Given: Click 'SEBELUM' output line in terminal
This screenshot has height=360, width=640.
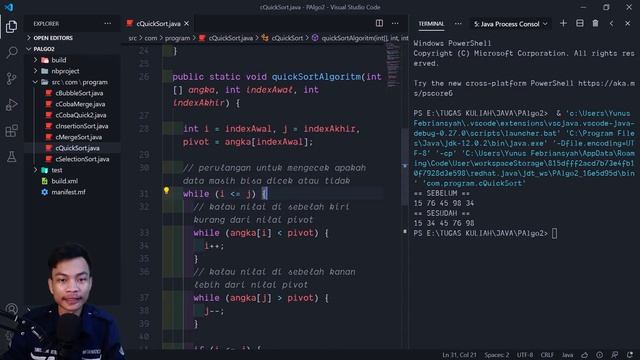Looking at the screenshot, I should pos(442,193).
